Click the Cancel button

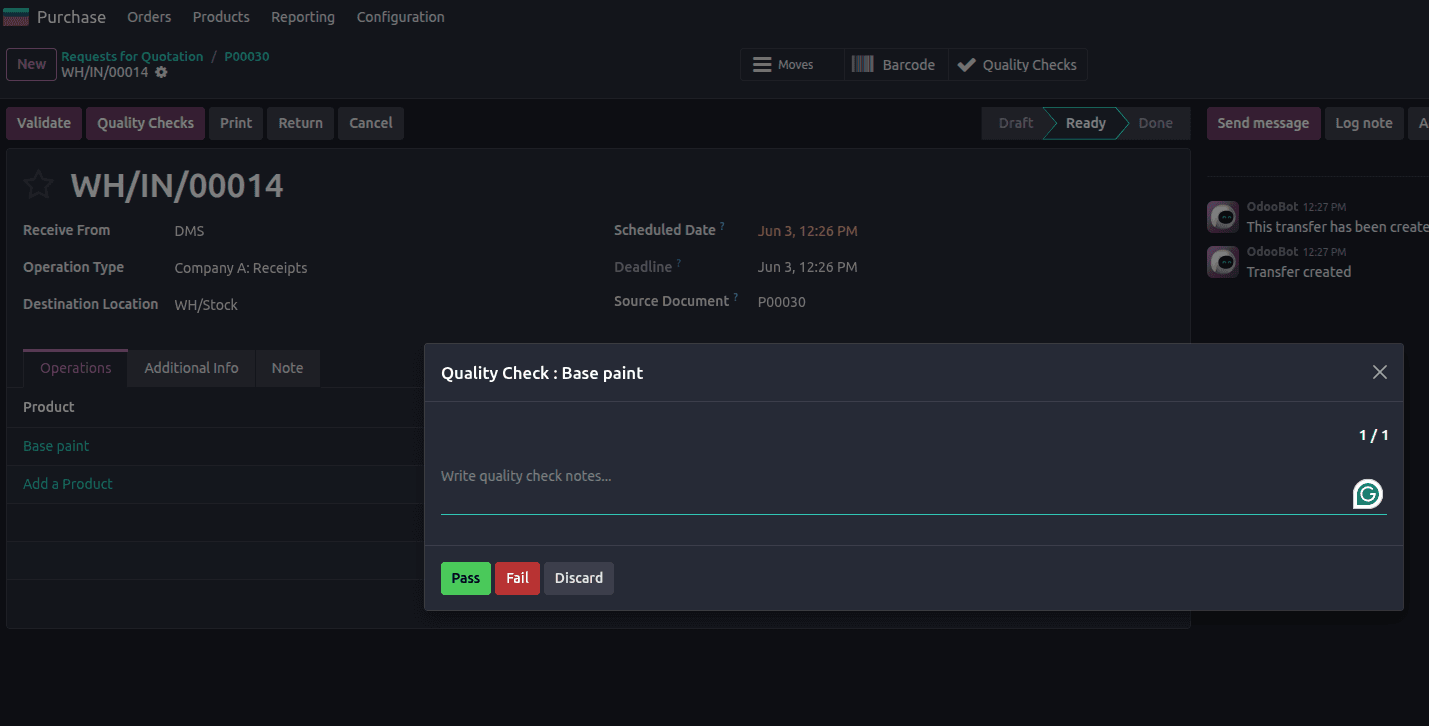point(371,123)
